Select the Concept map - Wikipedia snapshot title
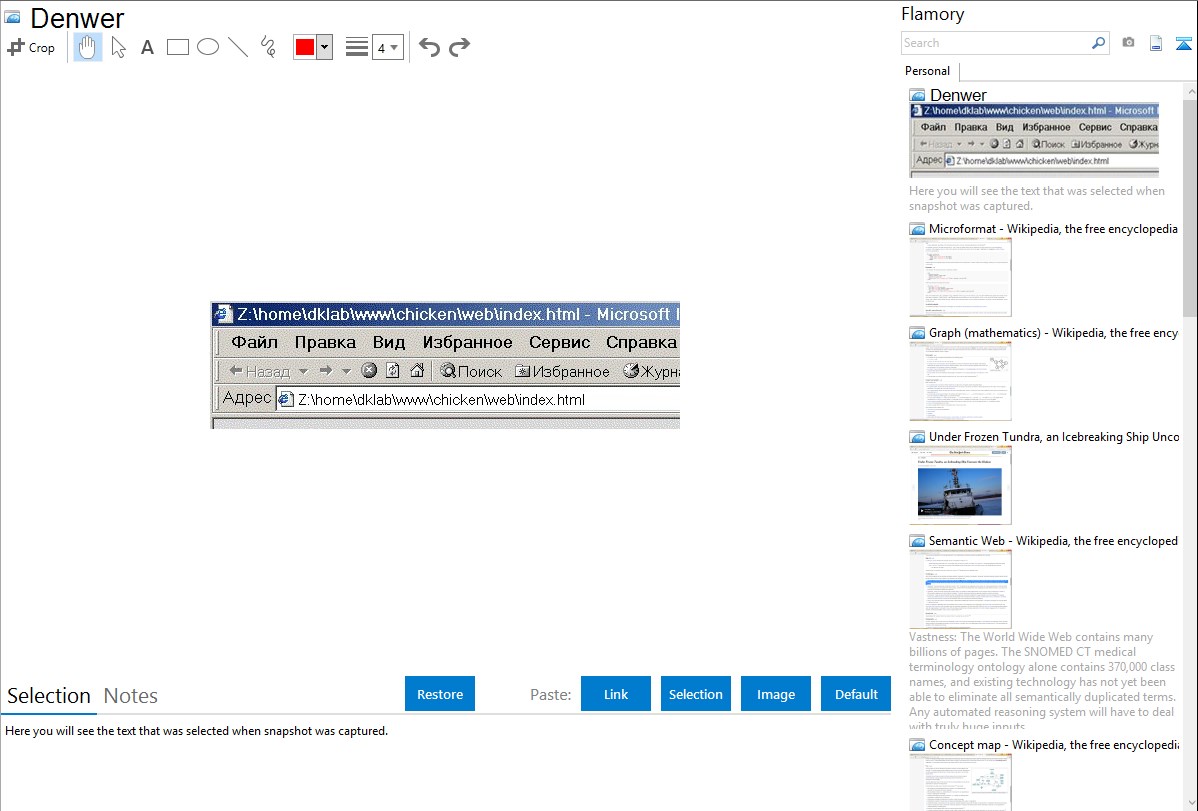Viewport: 1198px width, 811px height. [1053, 744]
